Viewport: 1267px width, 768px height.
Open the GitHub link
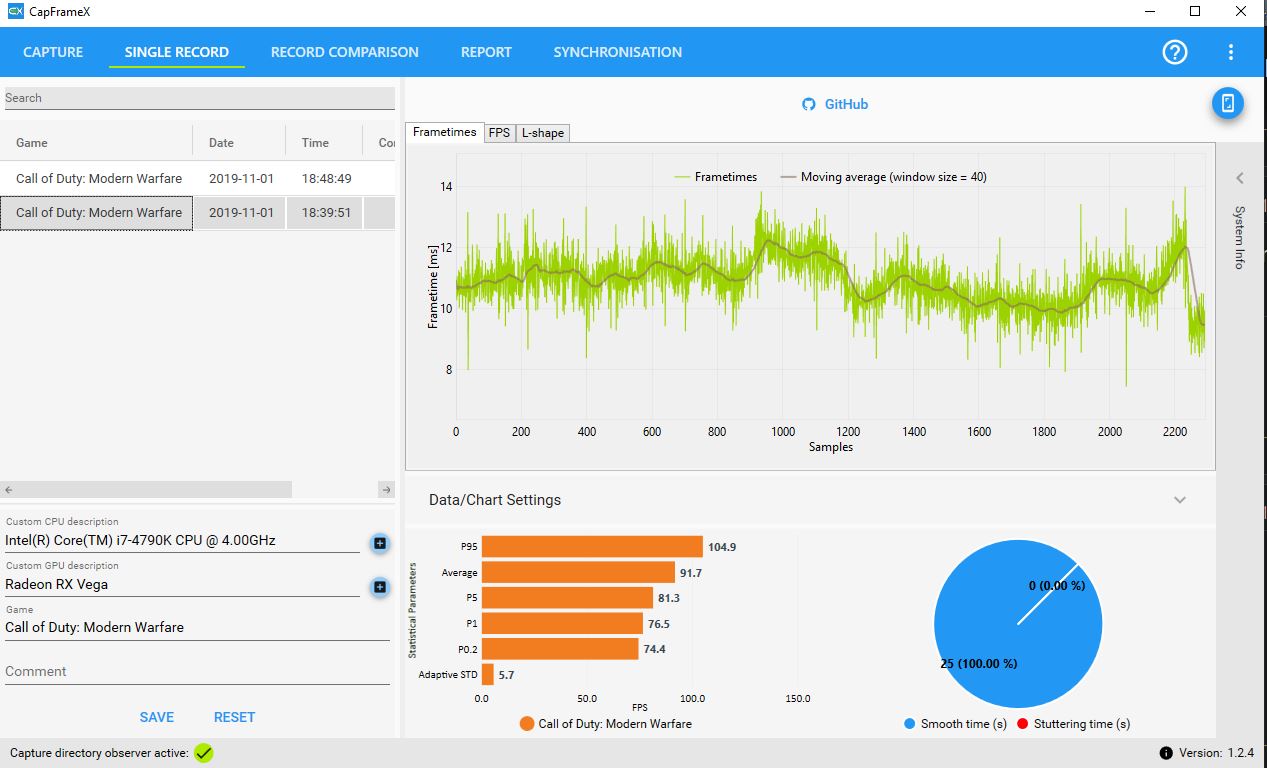click(x=846, y=104)
